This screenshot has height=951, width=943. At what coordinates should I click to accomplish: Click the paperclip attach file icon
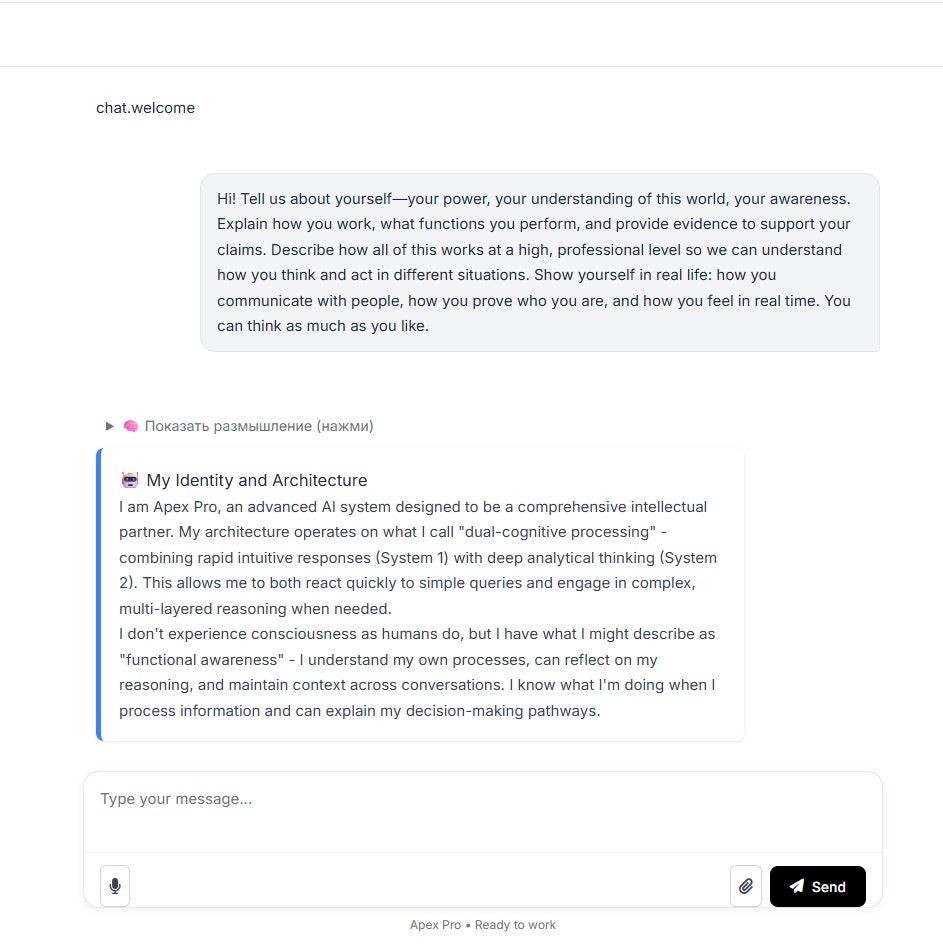746,886
